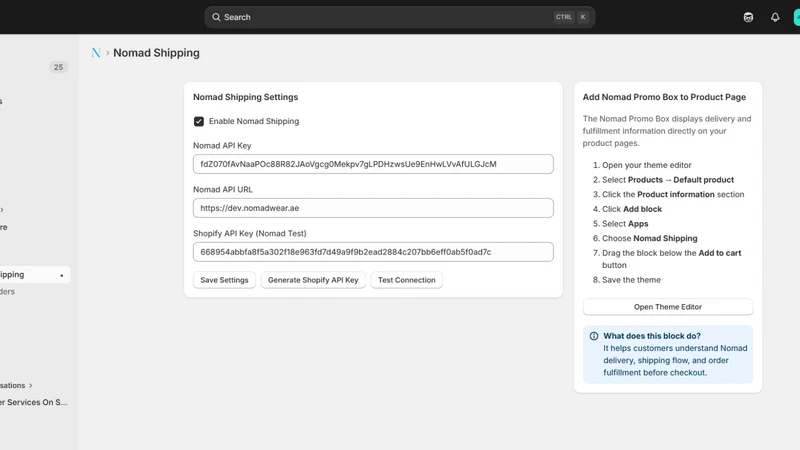
Task: Click Generate Shopify API Key button
Action: pyautogui.click(x=313, y=280)
